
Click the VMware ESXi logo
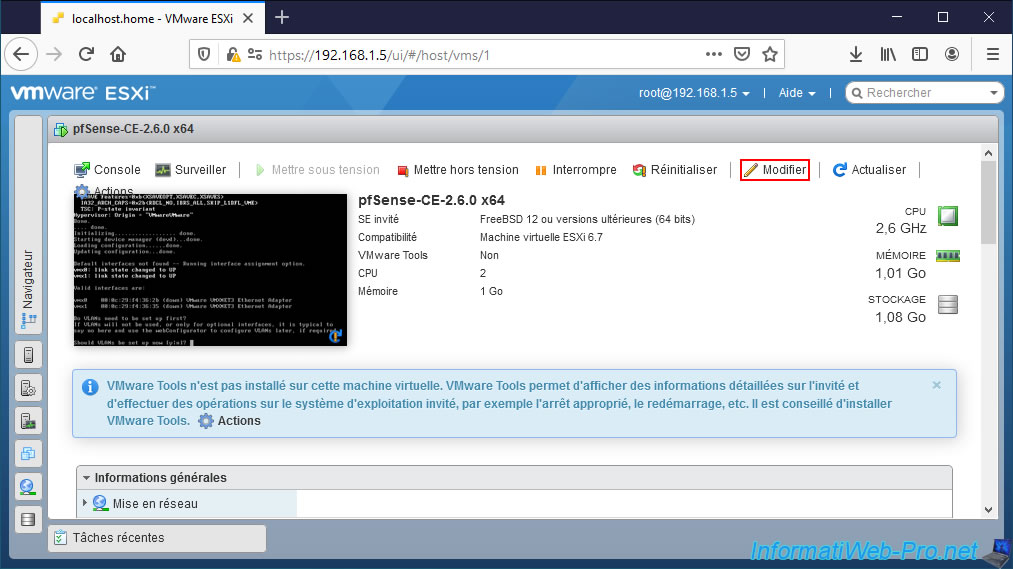click(83, 93)
